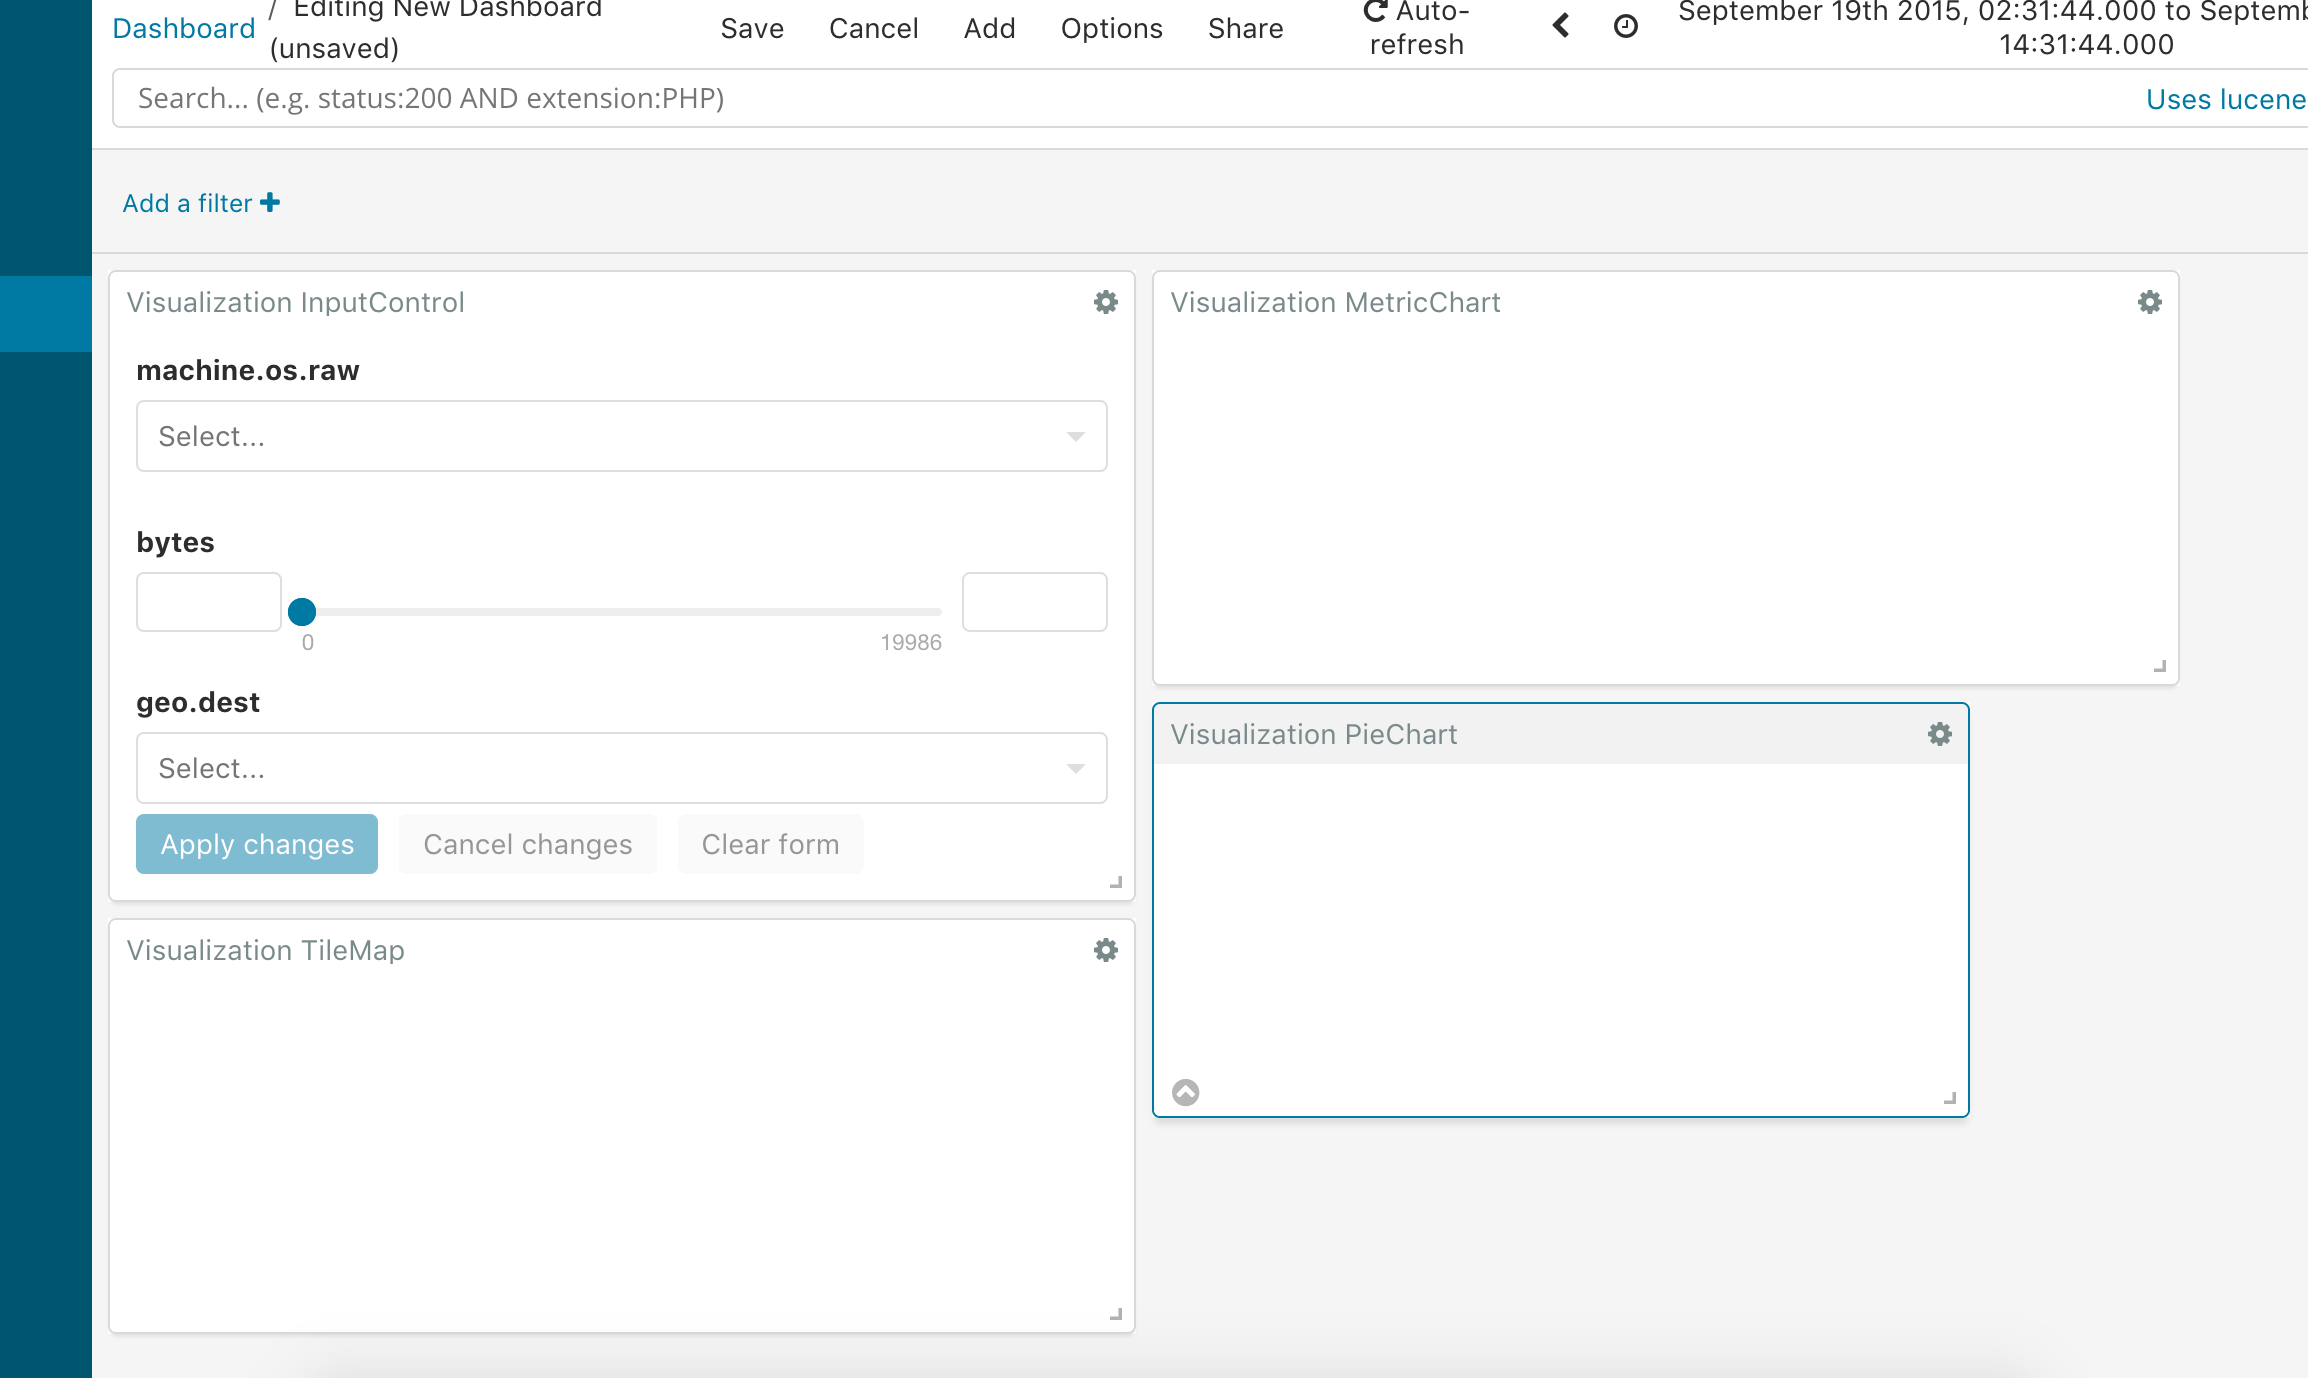Click the 19986 slider maximum label
2308x1378 pixels.
(x=910, y=643)
